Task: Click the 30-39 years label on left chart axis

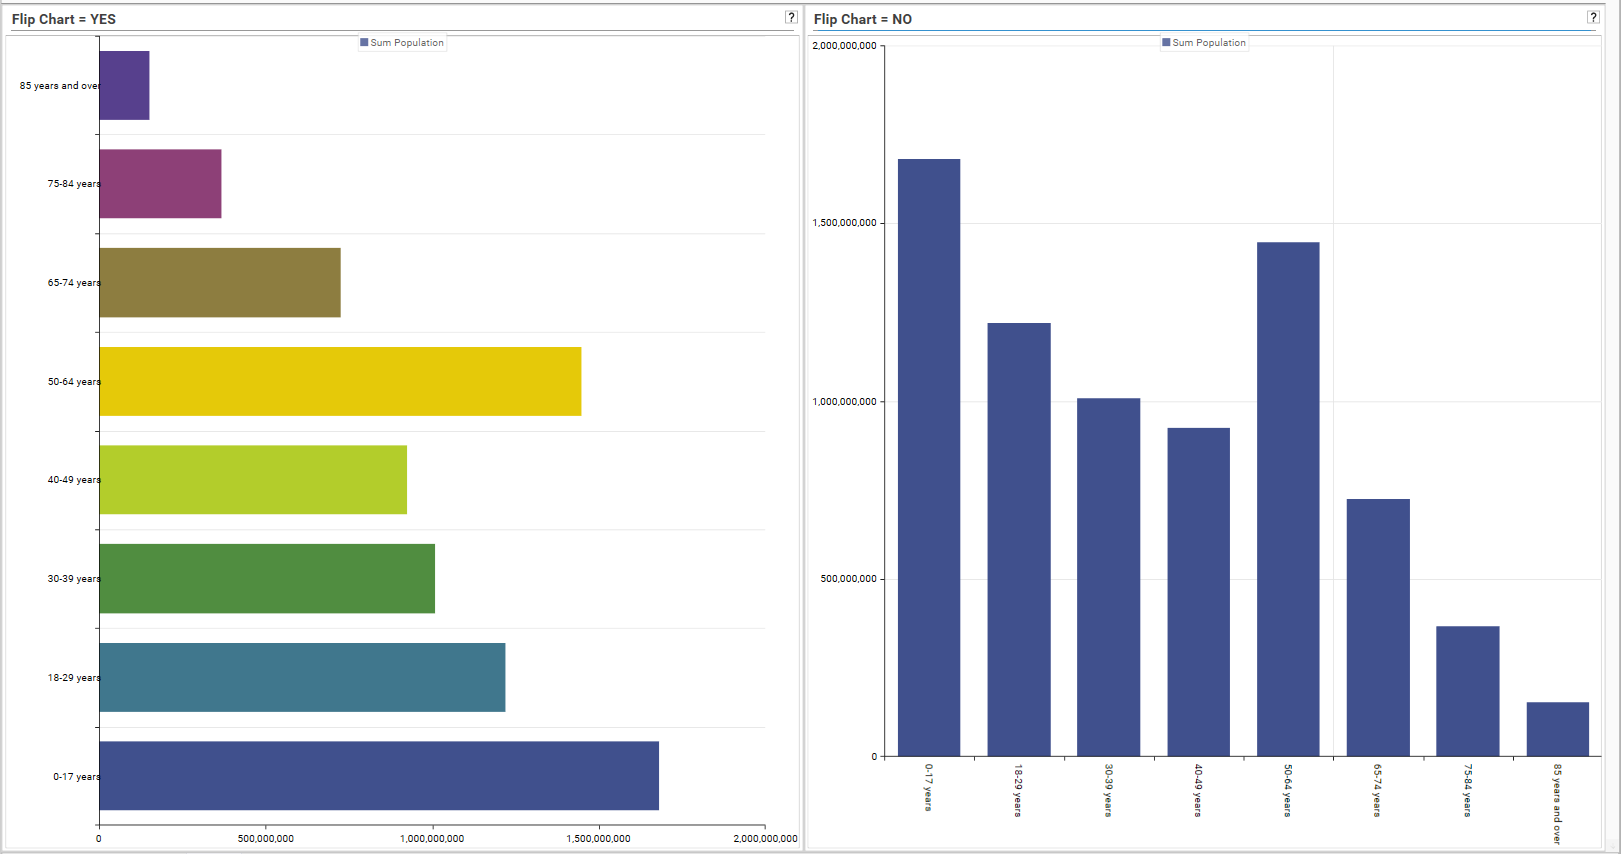Action: 73,579
